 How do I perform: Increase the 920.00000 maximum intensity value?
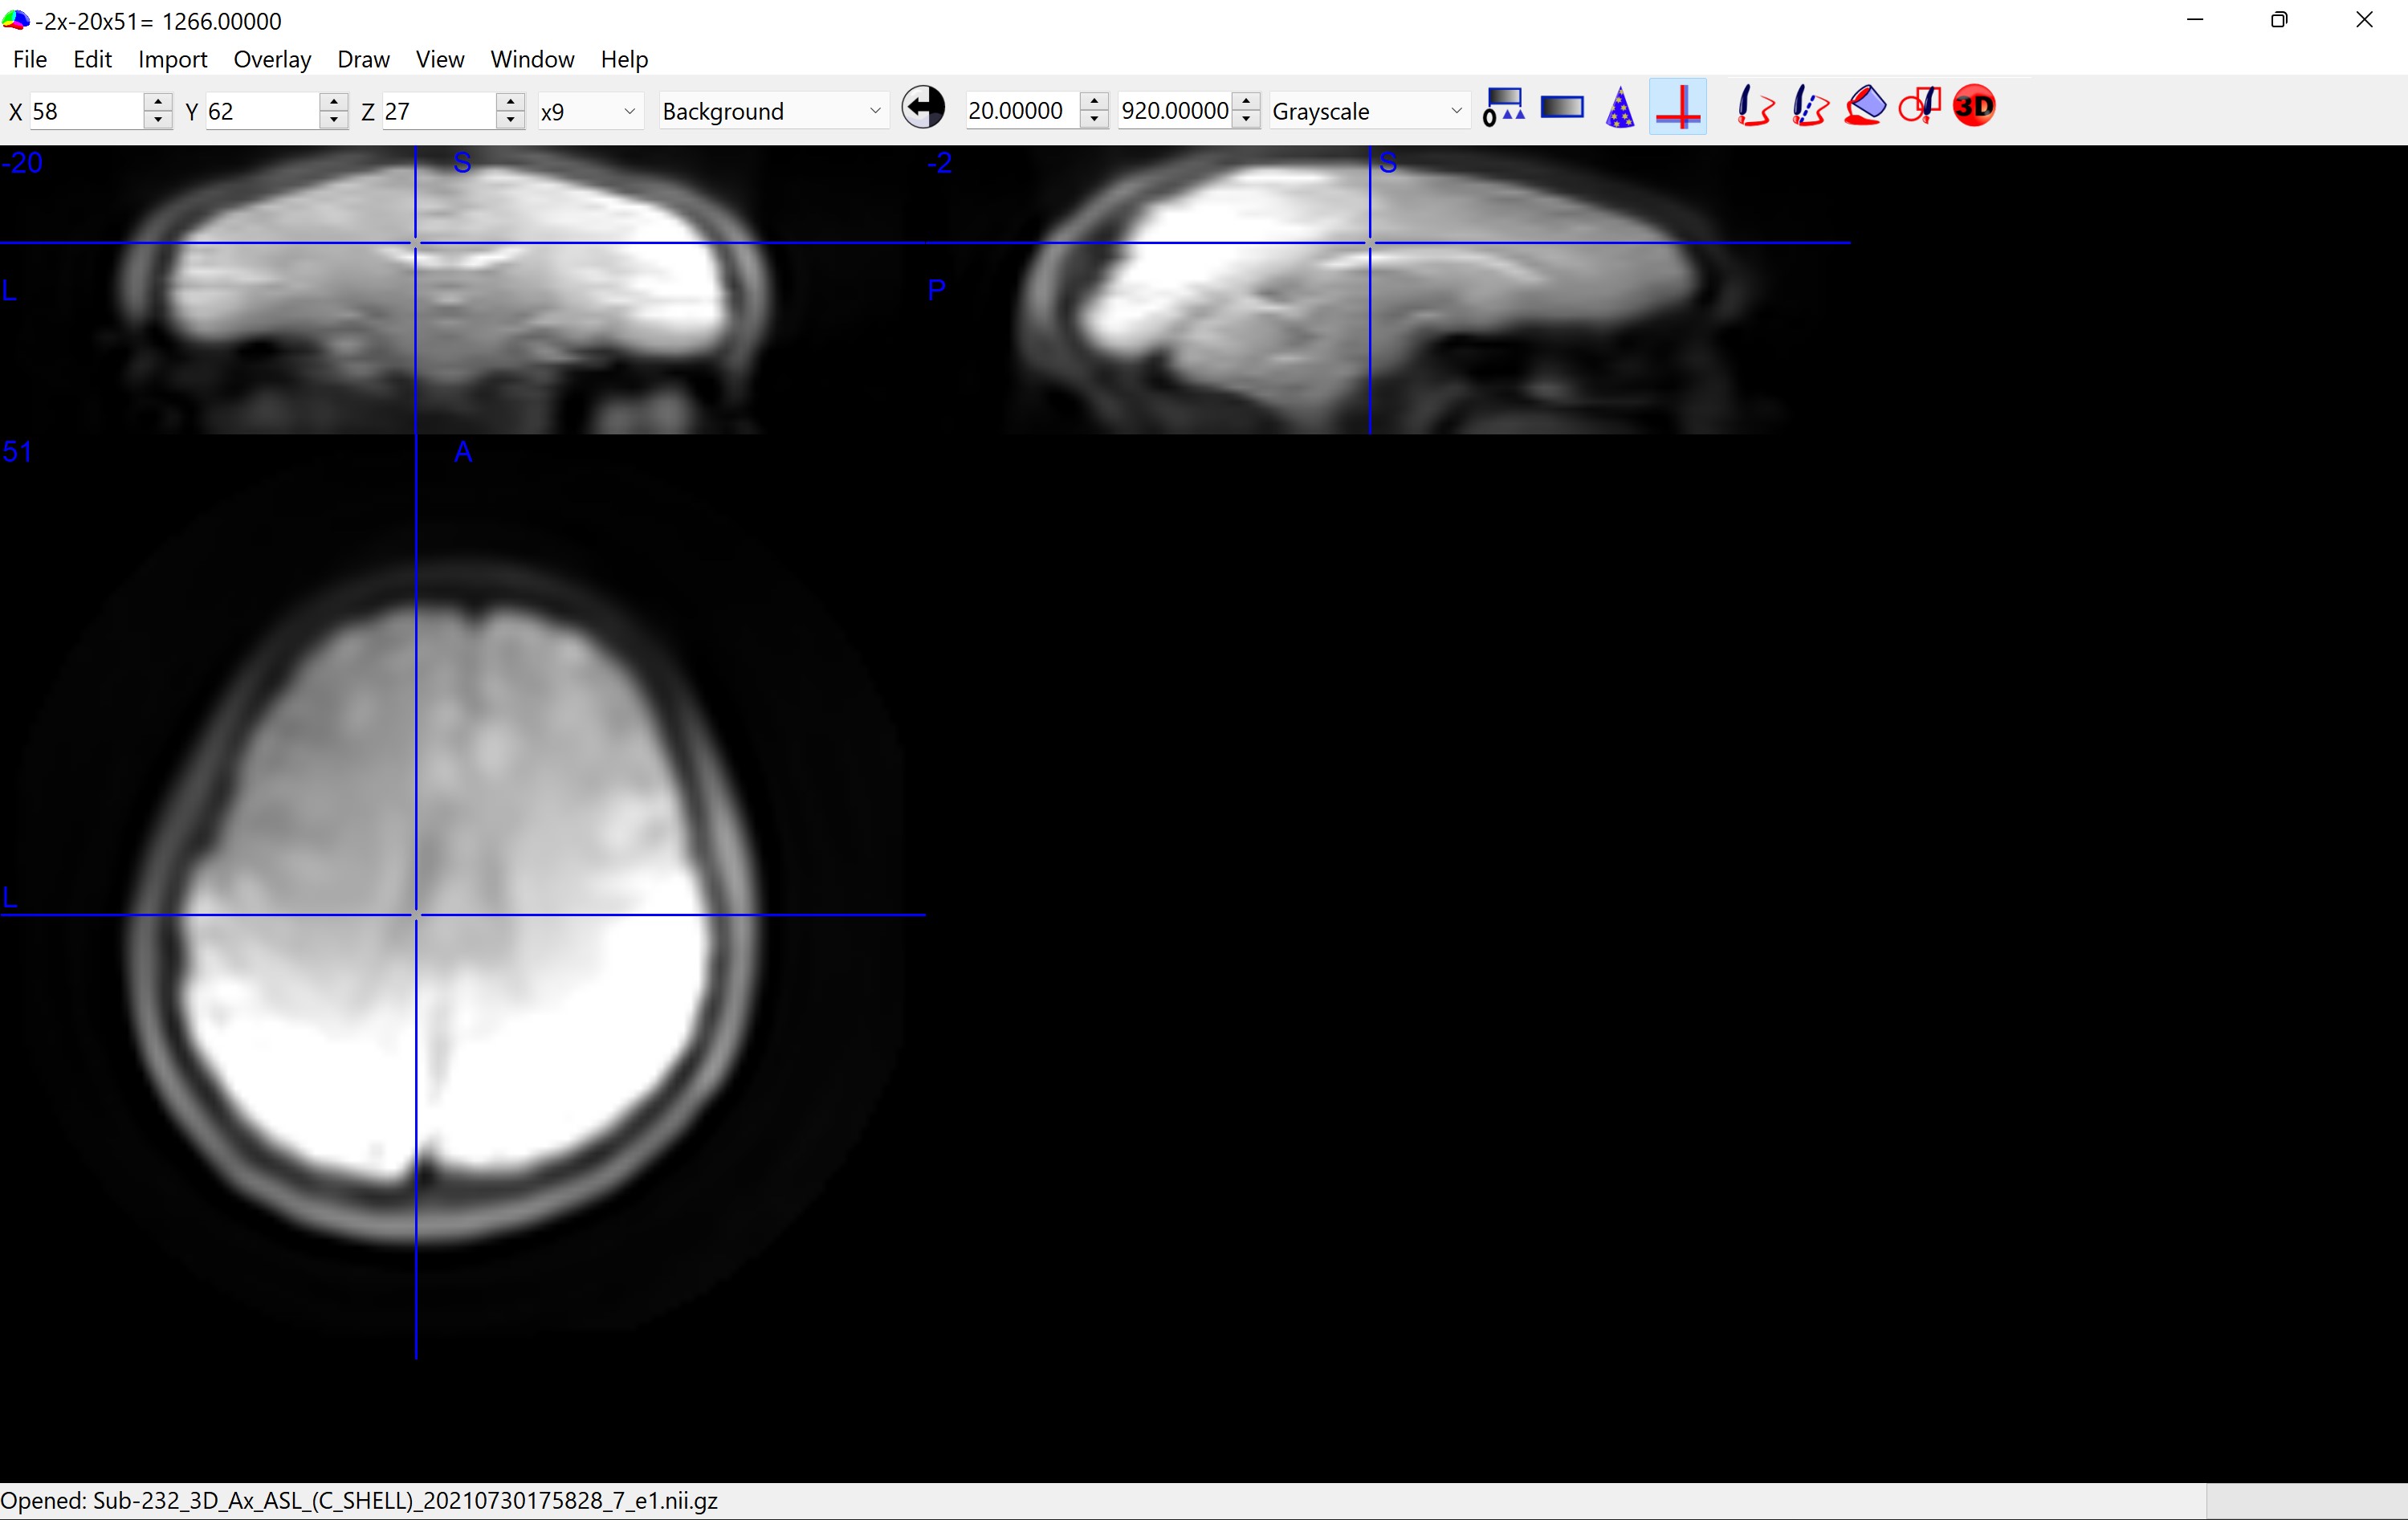coord(1246,101)
